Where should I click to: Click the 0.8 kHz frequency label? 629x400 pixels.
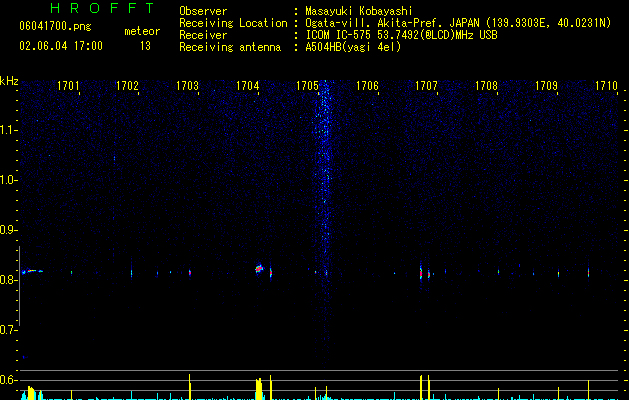point(8,280)
